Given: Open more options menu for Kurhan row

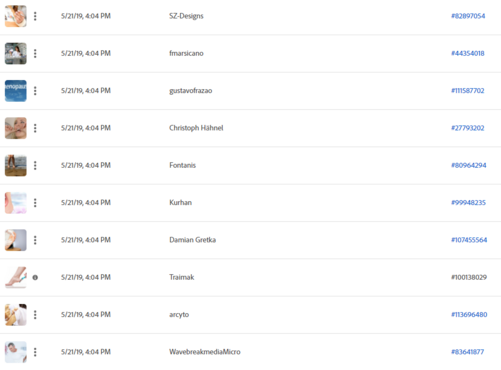Looking at the screenshot, I should point(35,203).
